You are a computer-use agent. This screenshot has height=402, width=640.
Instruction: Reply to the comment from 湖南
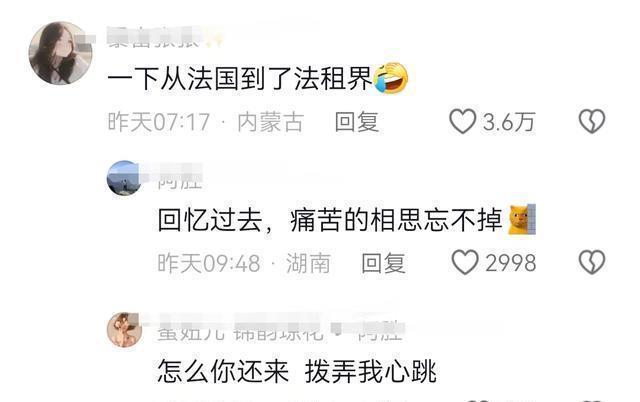383,263
